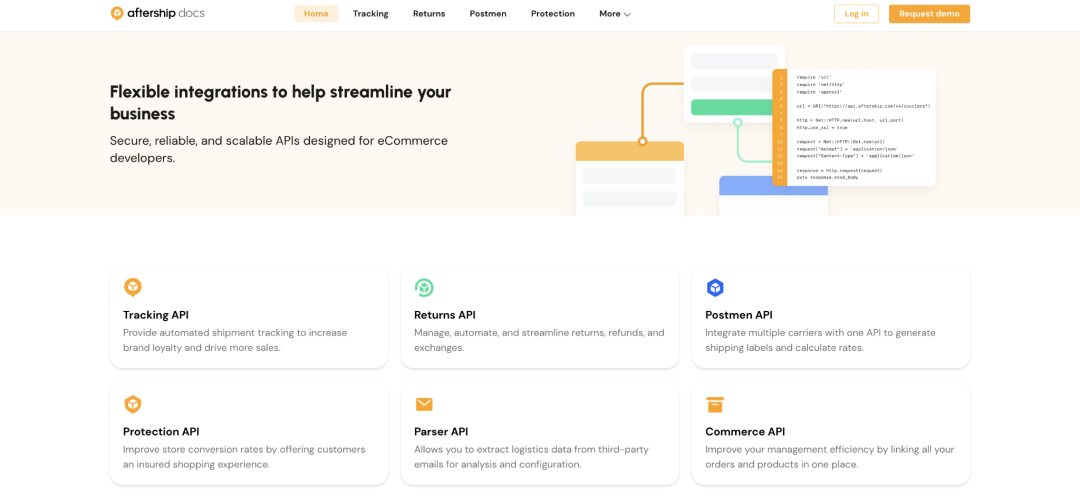
Task: Open the Postmen nav item
Action: click(488, 14)
